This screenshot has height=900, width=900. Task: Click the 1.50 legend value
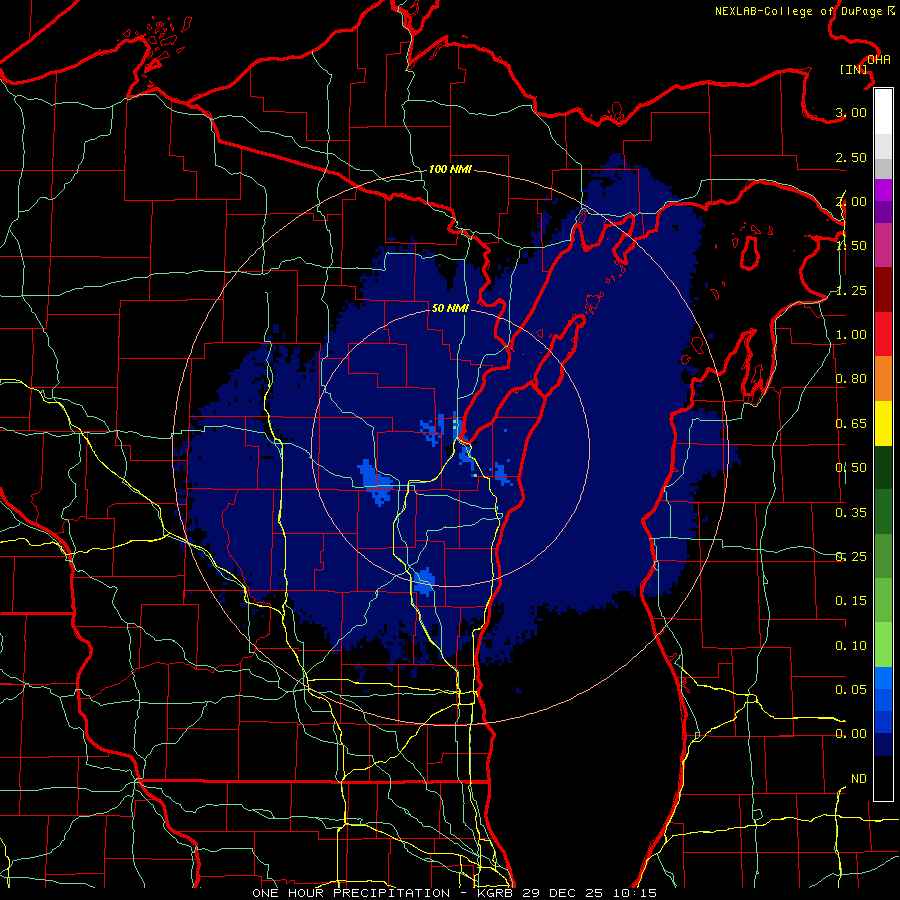[x=851, y=246]
